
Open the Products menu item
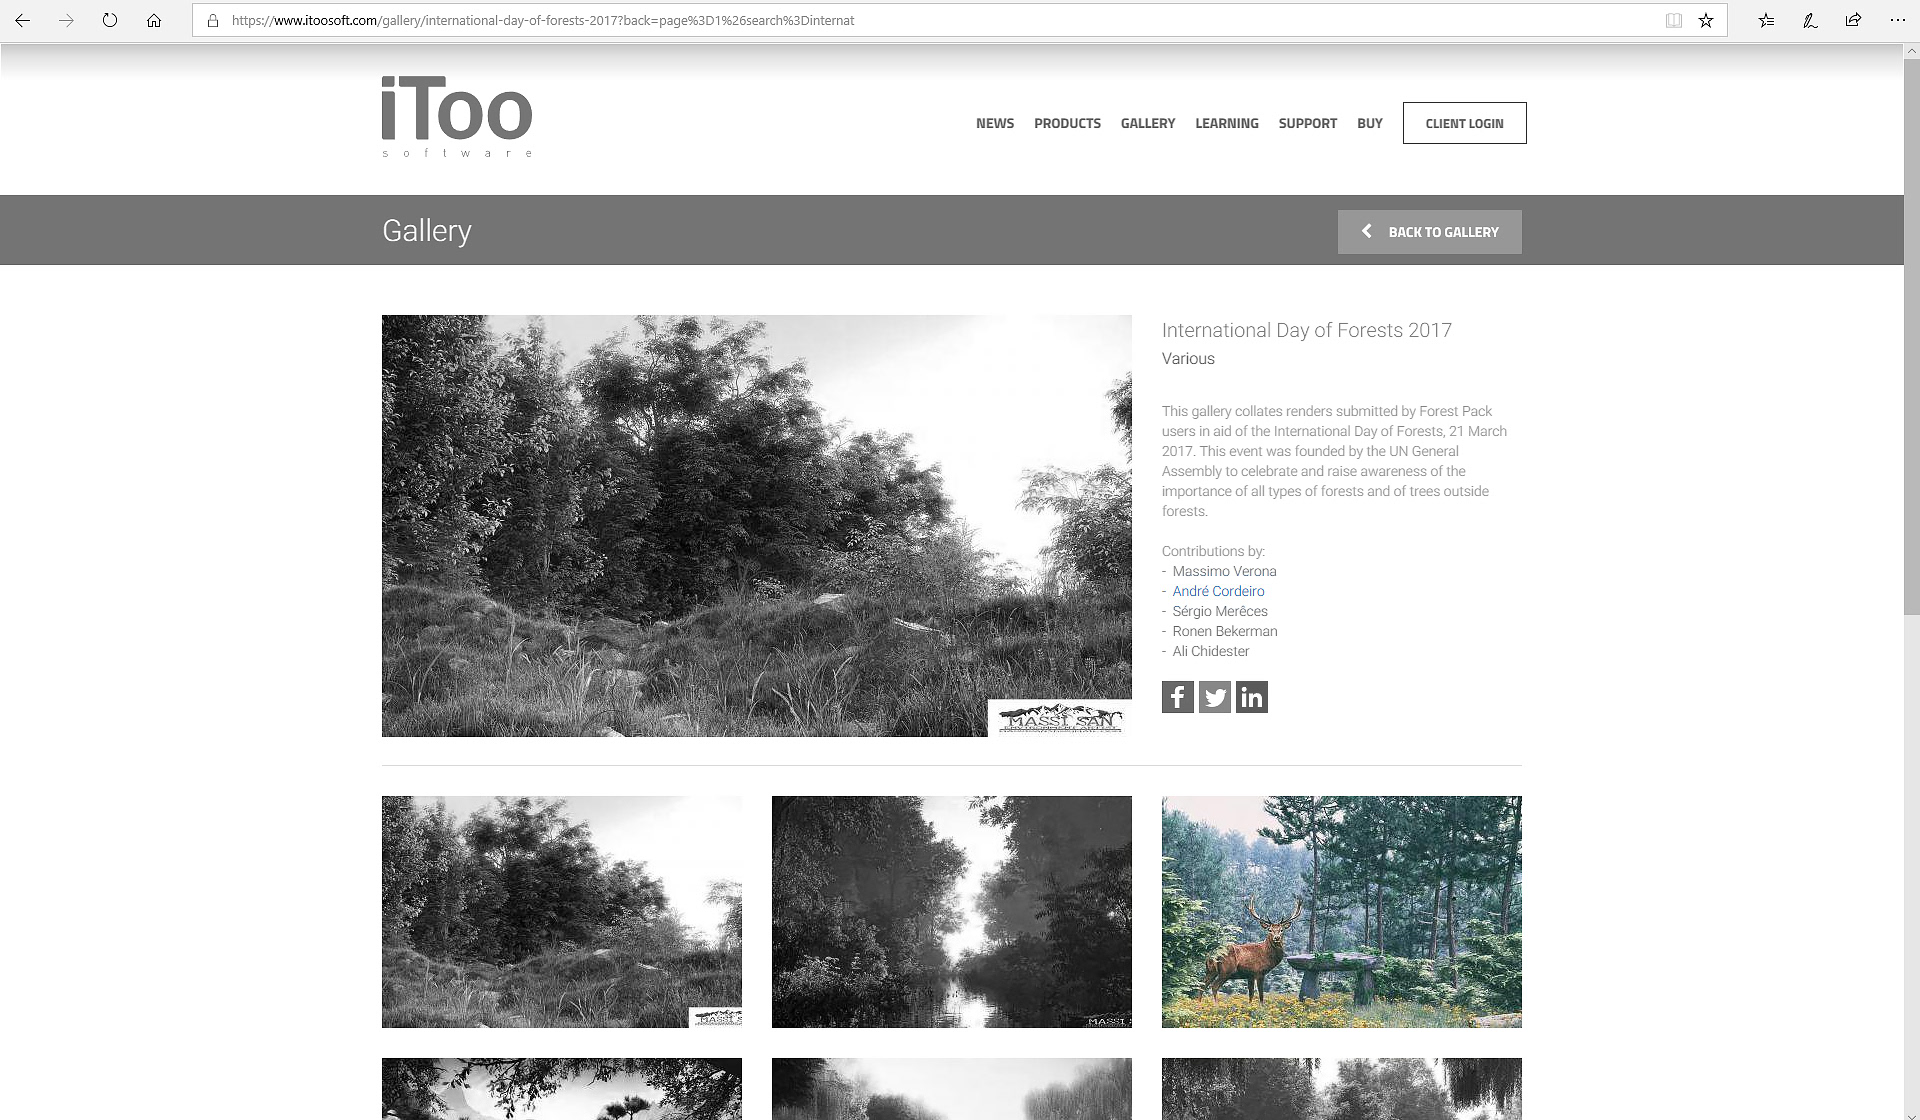coord(1067,123)
